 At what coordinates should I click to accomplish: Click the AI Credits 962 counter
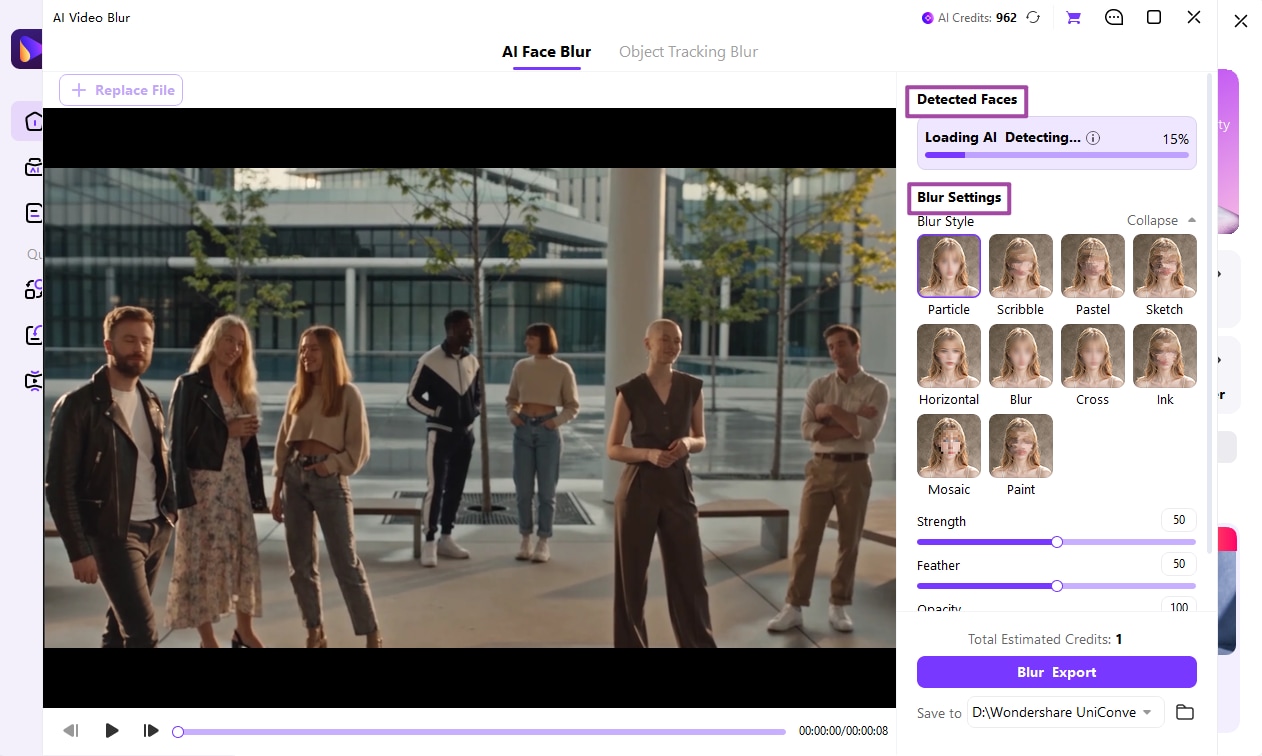(x=969, y=18)
